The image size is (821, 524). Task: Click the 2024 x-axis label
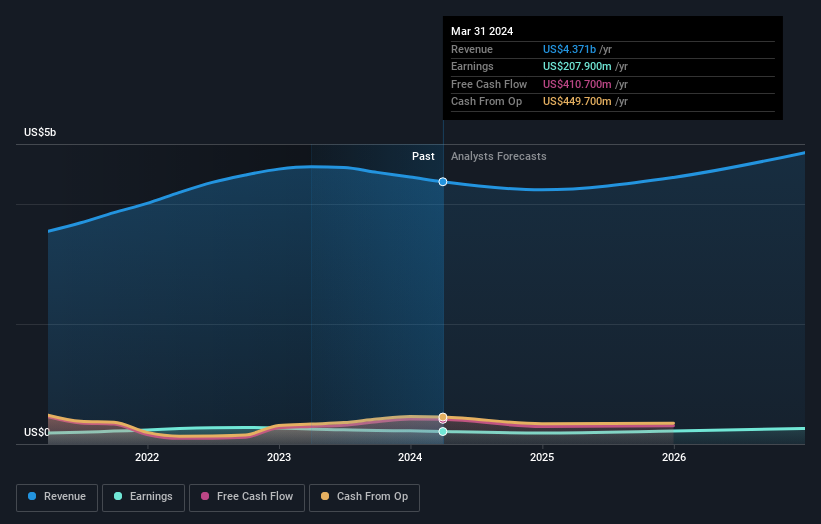pos(410,458)
